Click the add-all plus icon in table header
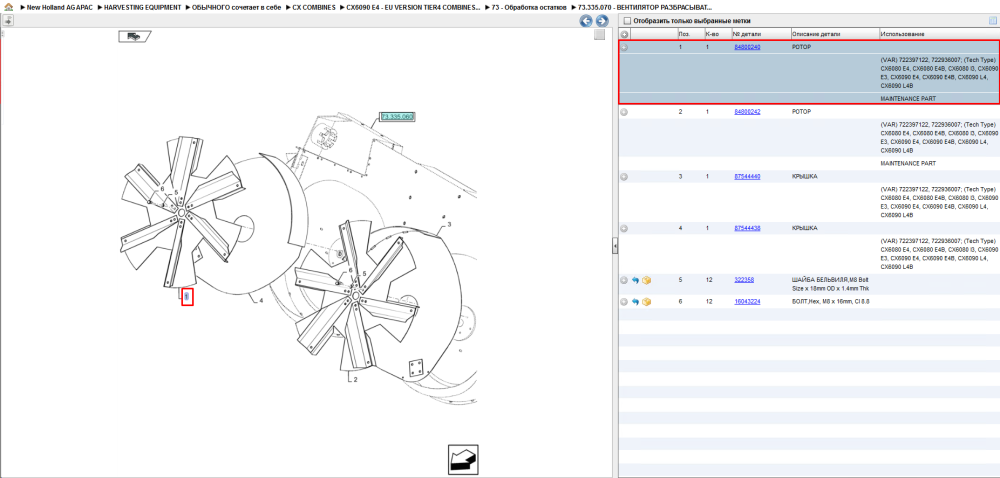The height and width of the screenshot is (478, 1000). tap(624, 34)
